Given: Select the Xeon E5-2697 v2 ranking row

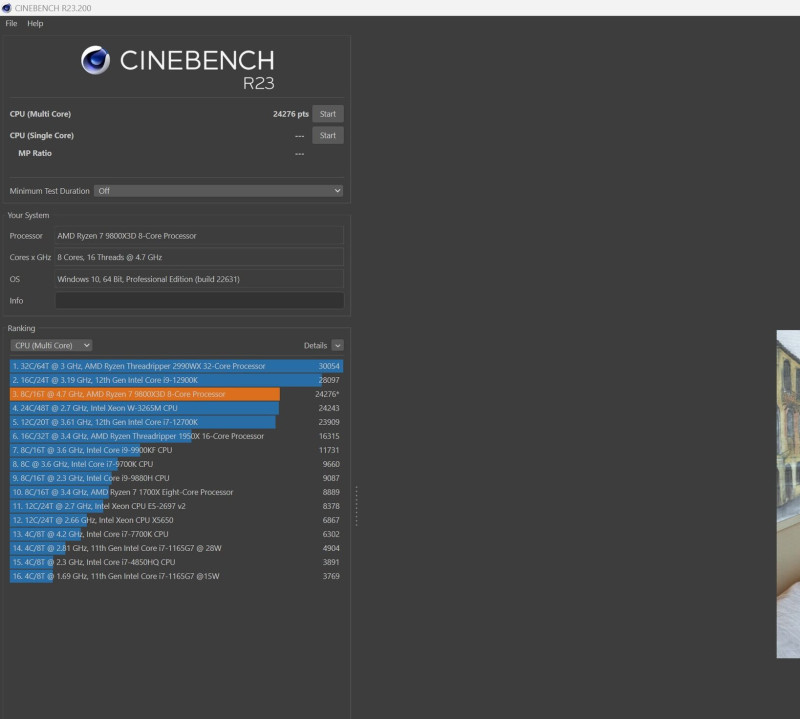Looking at the screenshot, I should tap(177, 506).
